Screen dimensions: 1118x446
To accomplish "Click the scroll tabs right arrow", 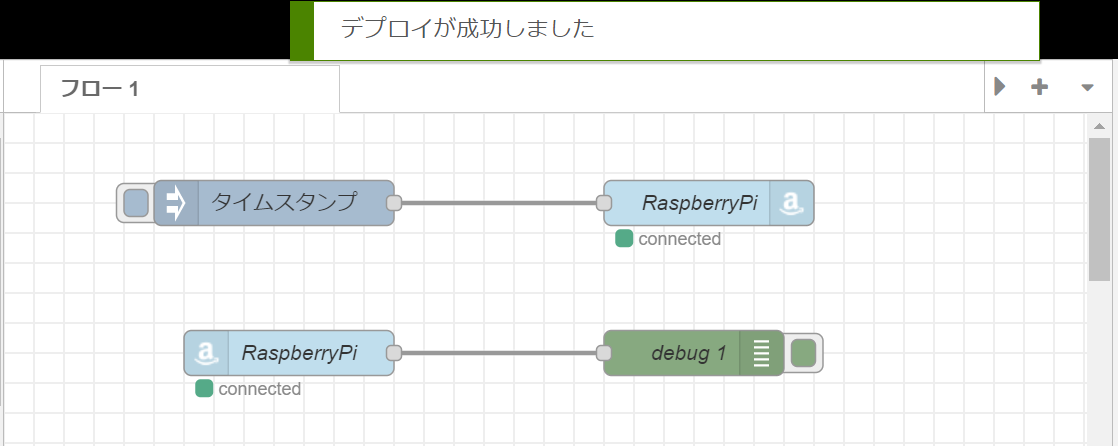I will coord(1000,87).
